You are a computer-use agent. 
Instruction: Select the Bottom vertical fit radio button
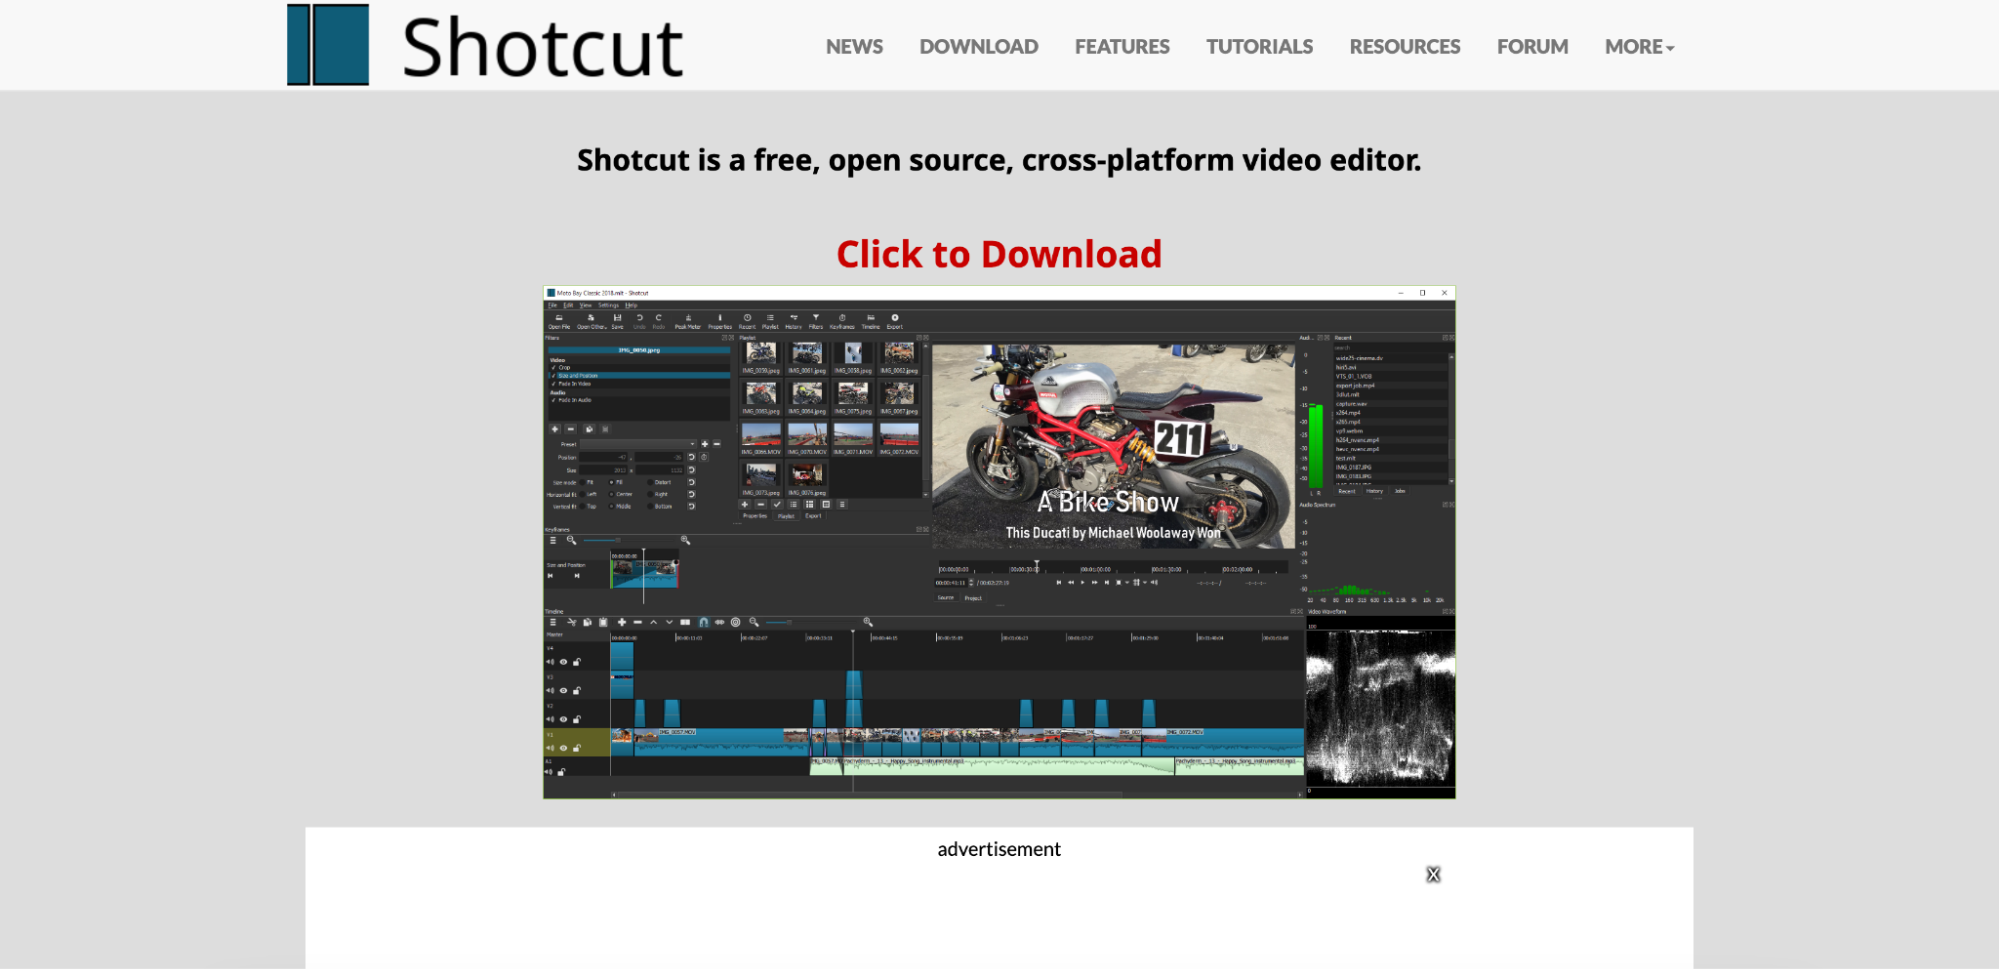coord(649,506)
